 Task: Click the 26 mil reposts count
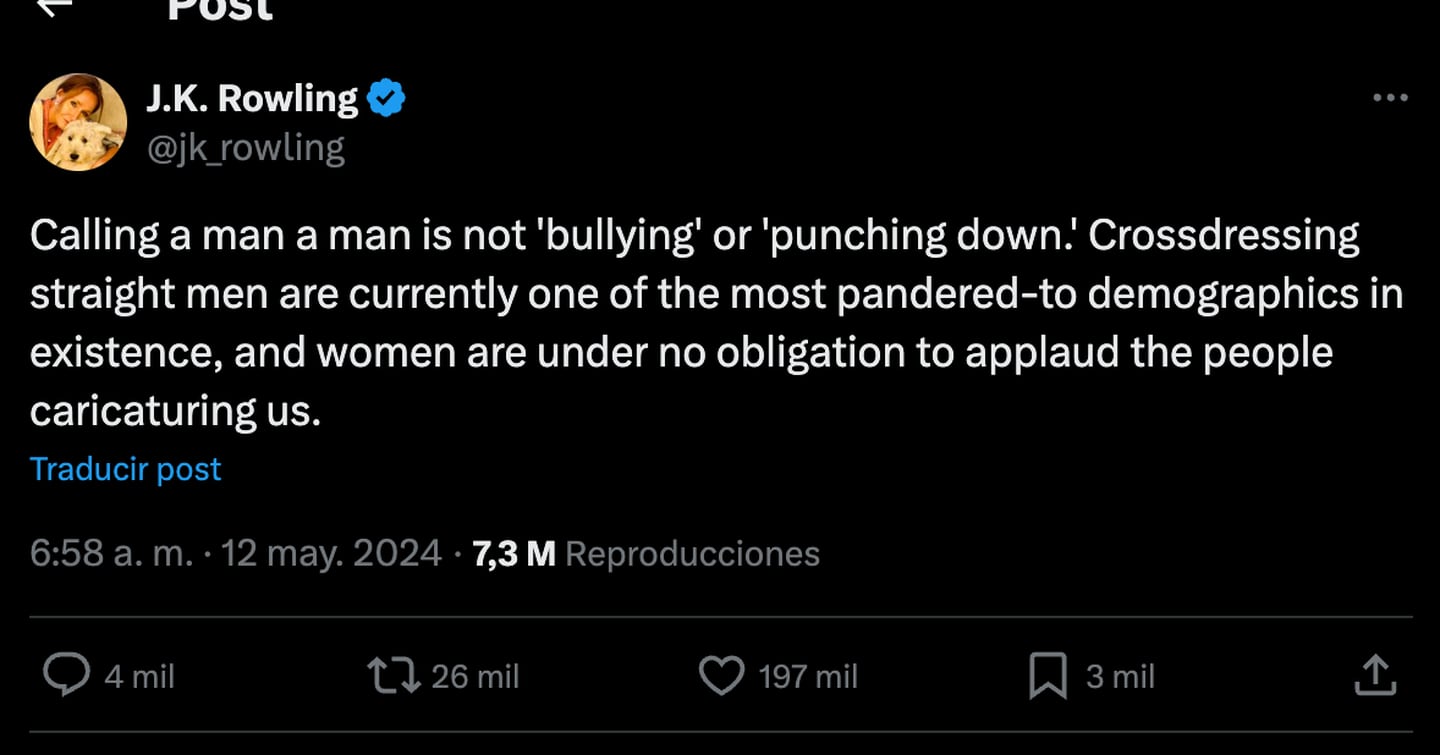point(475,677)
